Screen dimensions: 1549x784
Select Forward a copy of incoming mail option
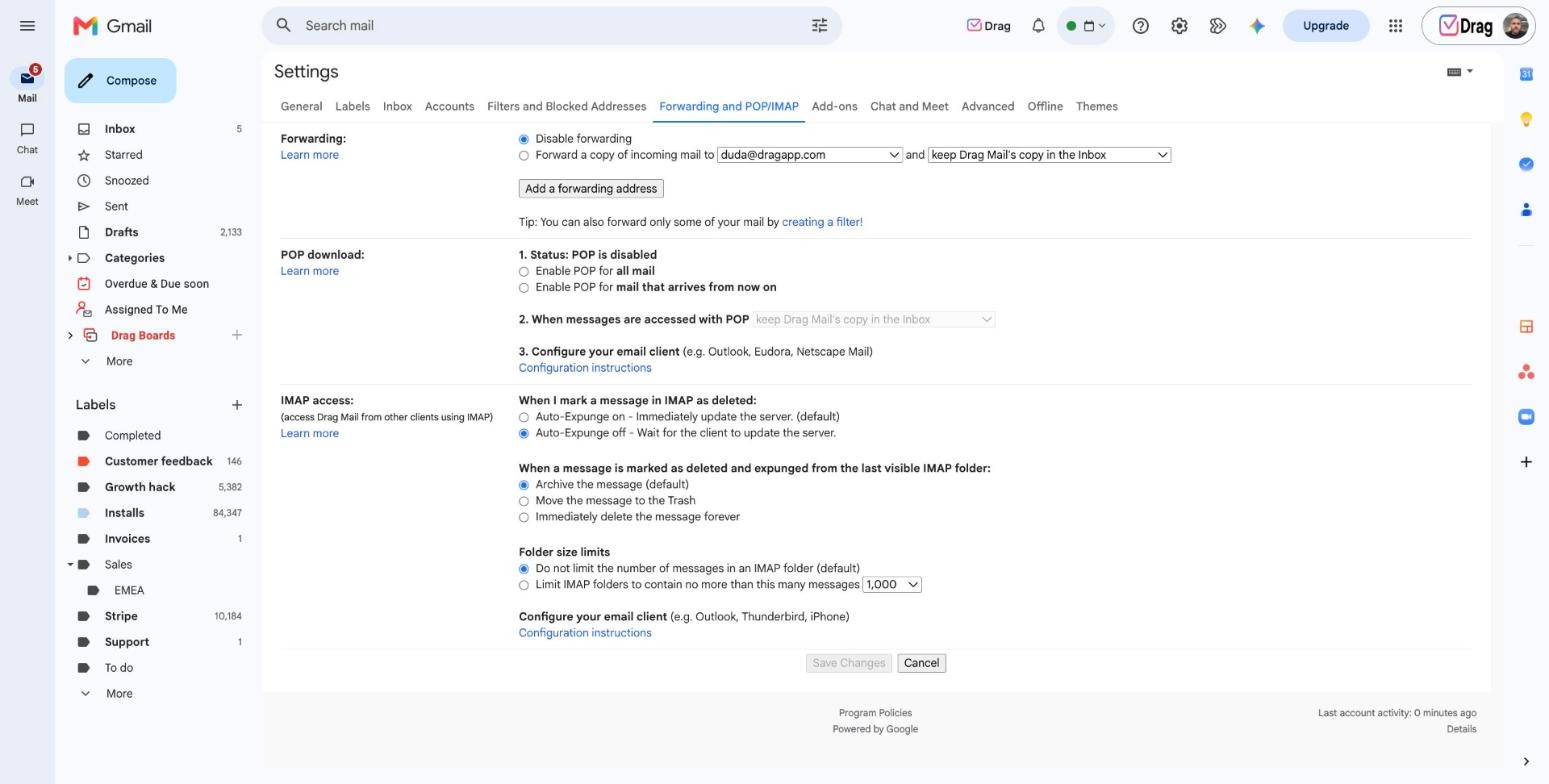(524, 156)
